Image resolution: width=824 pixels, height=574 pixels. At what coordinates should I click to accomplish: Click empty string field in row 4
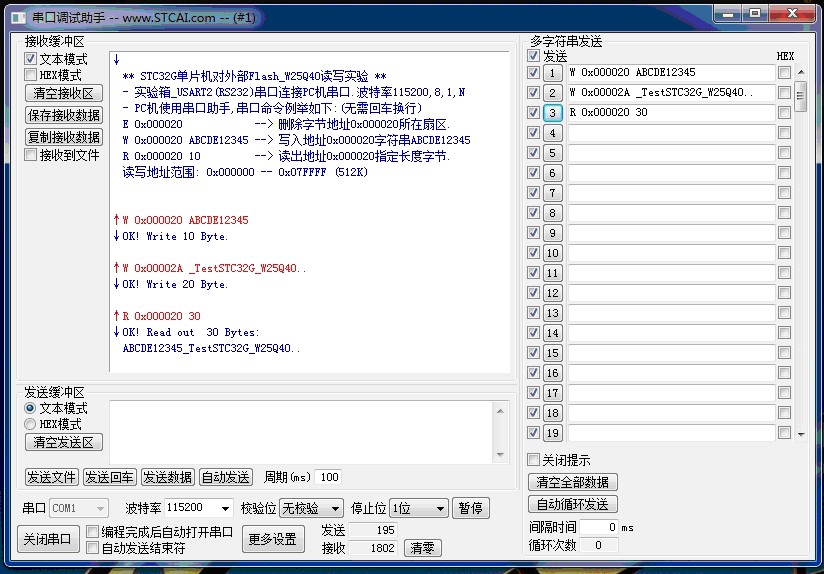tap(671, 132)
